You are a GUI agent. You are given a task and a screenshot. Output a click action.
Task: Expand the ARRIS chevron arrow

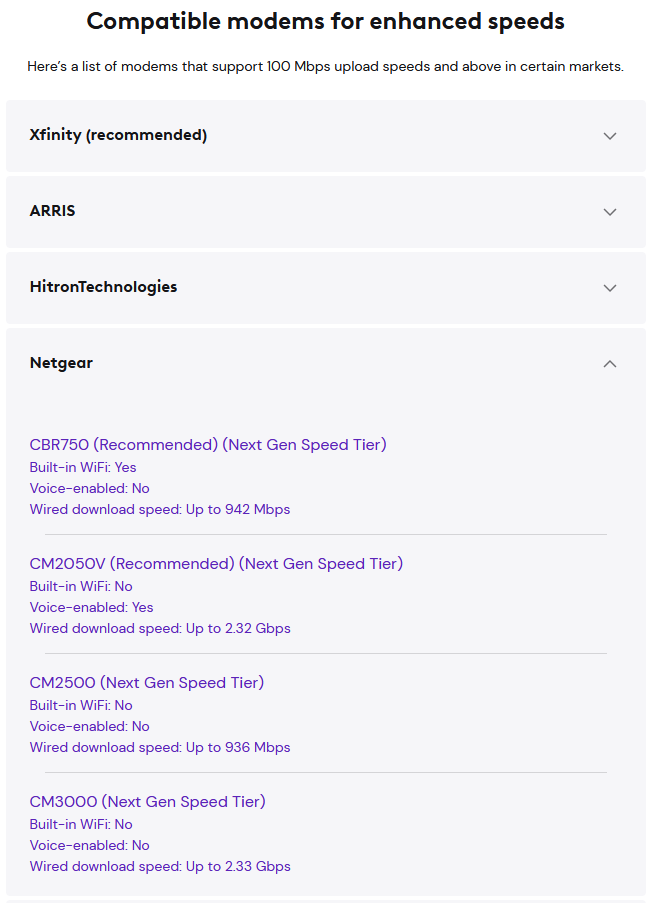(x=610, y=212)
